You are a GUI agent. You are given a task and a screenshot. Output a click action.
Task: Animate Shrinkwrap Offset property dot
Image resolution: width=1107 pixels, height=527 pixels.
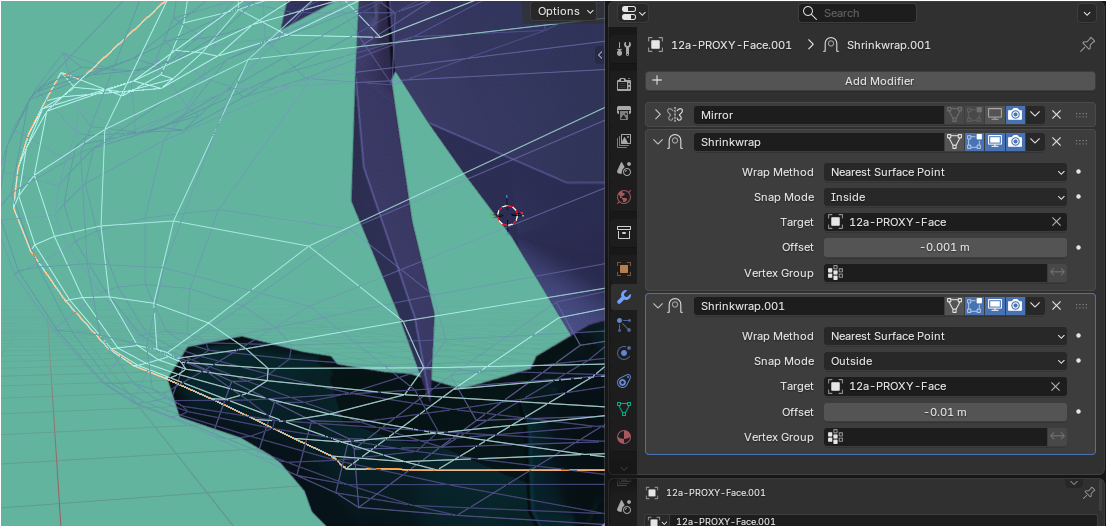1079,248
